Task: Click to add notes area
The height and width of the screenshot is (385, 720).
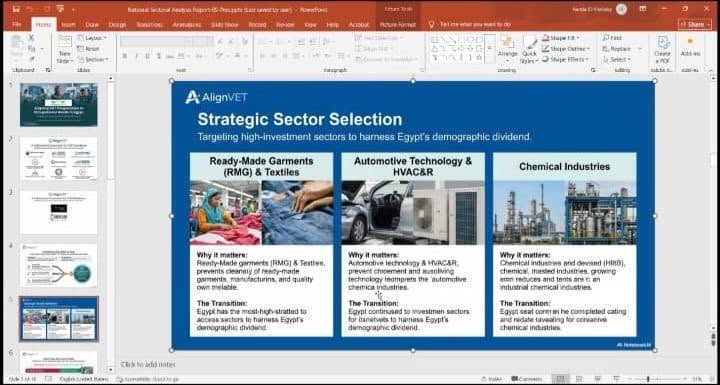Action: 148,364
